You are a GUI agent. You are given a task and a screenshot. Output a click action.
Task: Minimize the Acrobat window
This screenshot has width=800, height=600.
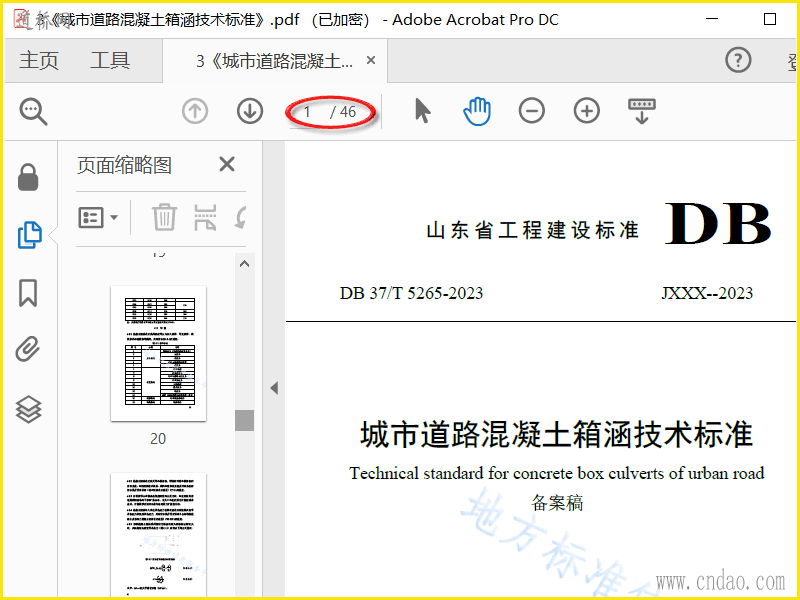(x=712, y=19)
